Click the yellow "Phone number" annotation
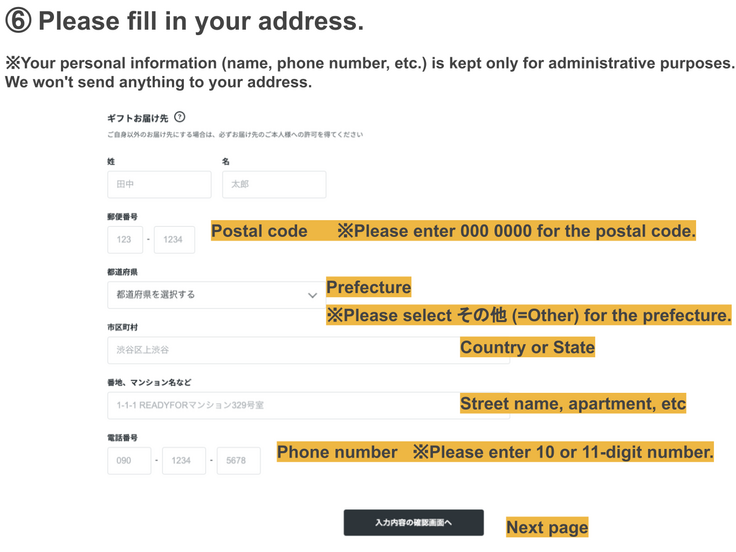This screenshot has height=552, width=736. click(x=337, y=452)
